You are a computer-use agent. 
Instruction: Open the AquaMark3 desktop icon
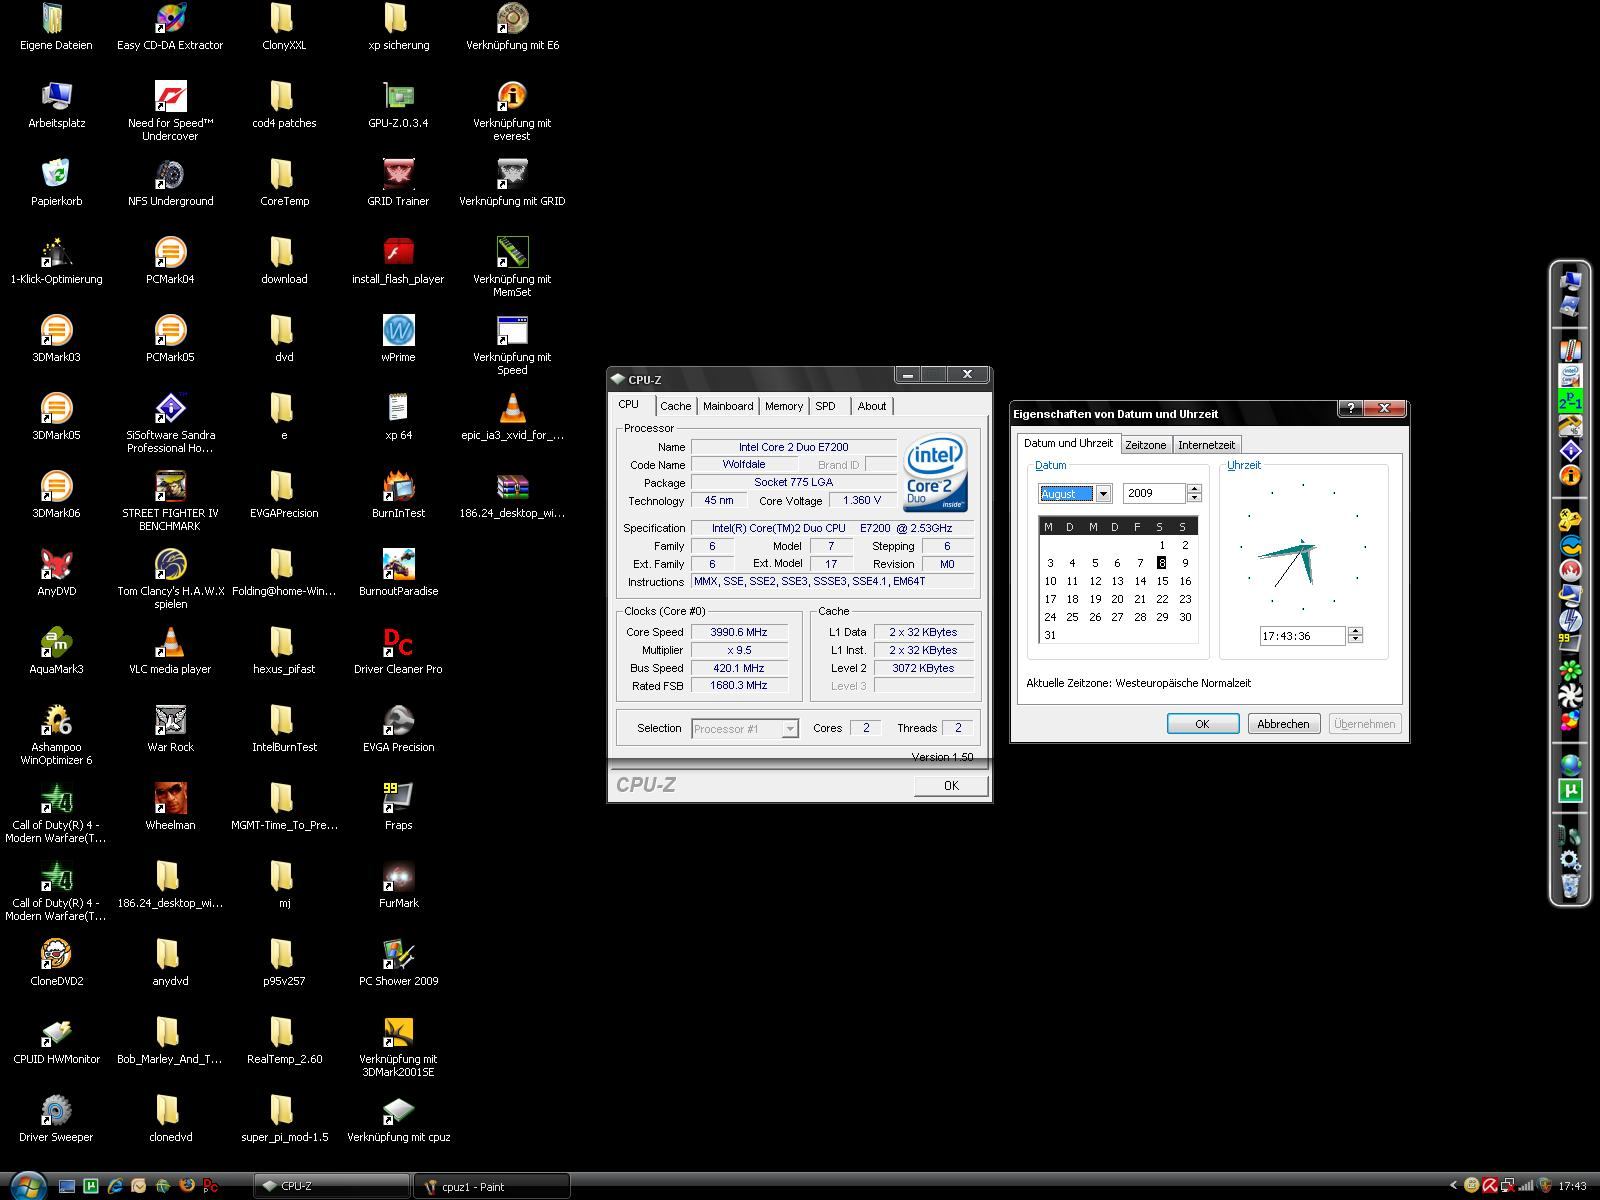point(56,650)
